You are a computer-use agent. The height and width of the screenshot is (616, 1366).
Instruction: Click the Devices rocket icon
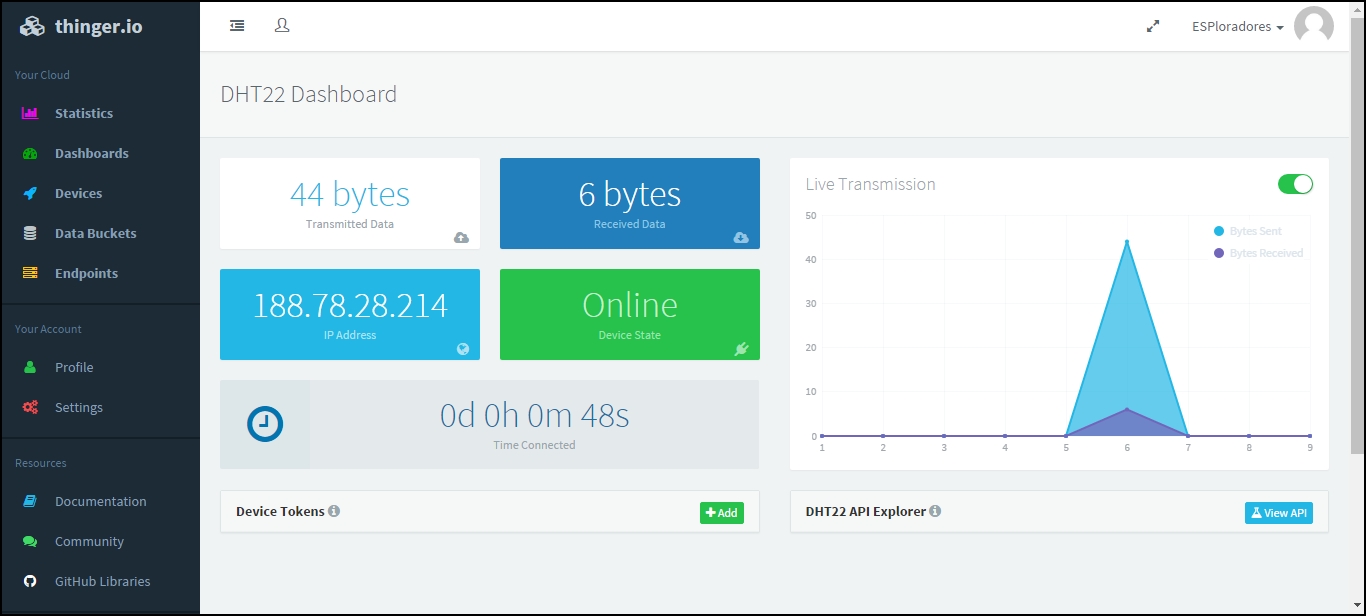click(x=30, y=193)
